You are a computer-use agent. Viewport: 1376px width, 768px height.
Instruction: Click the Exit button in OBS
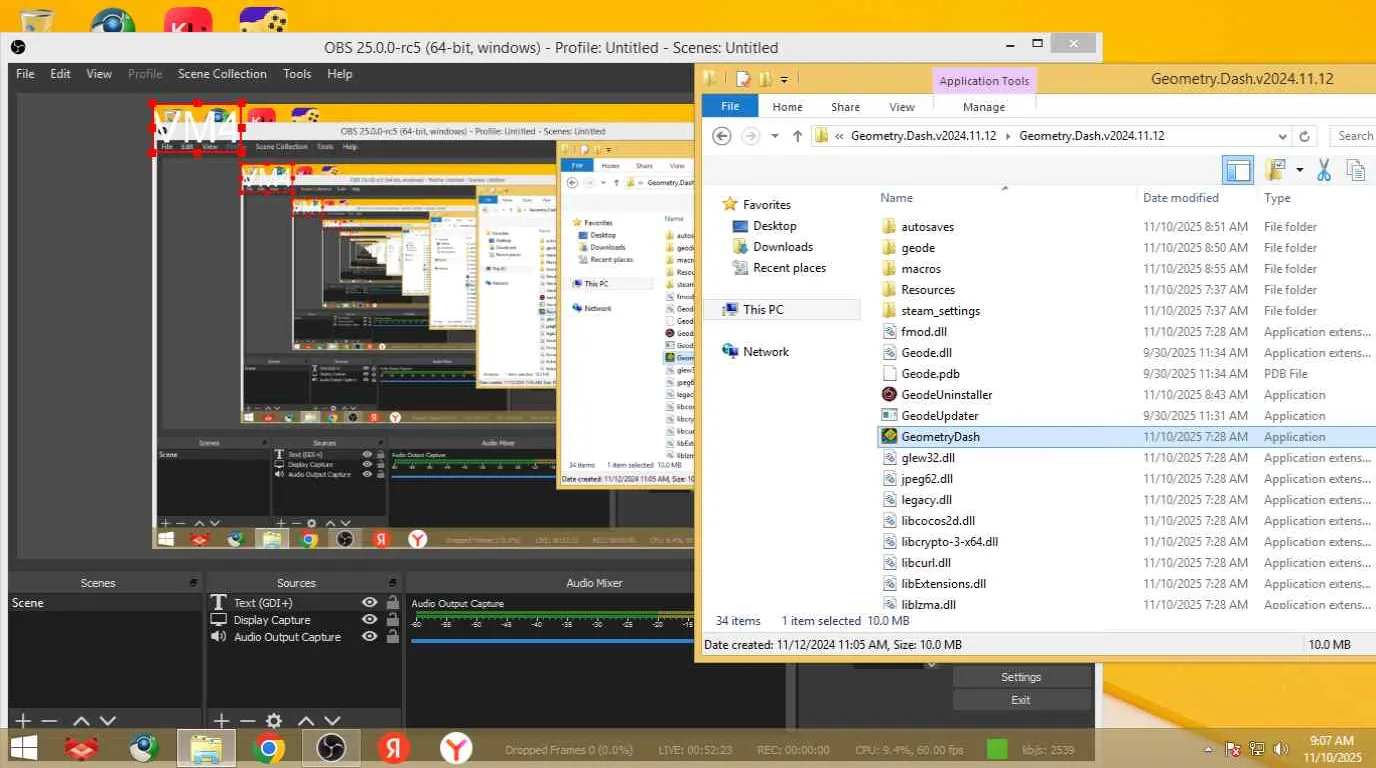point(1021,700)
